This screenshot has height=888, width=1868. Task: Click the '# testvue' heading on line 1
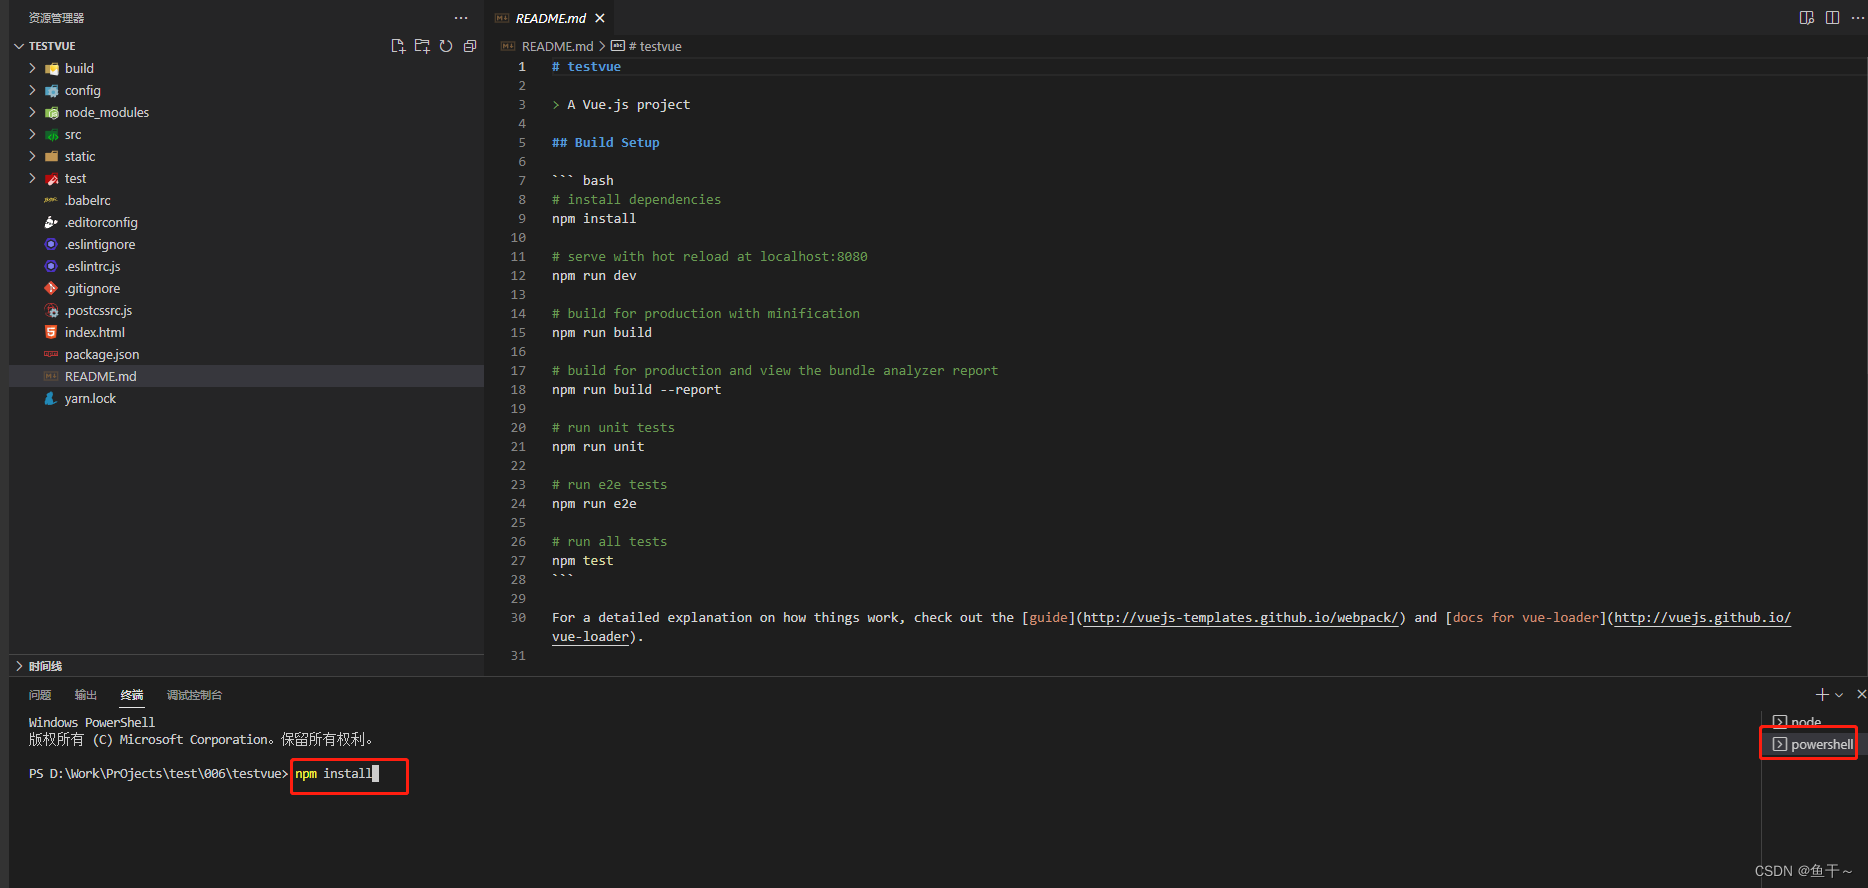pyautogui.click(x=587, y=67)
